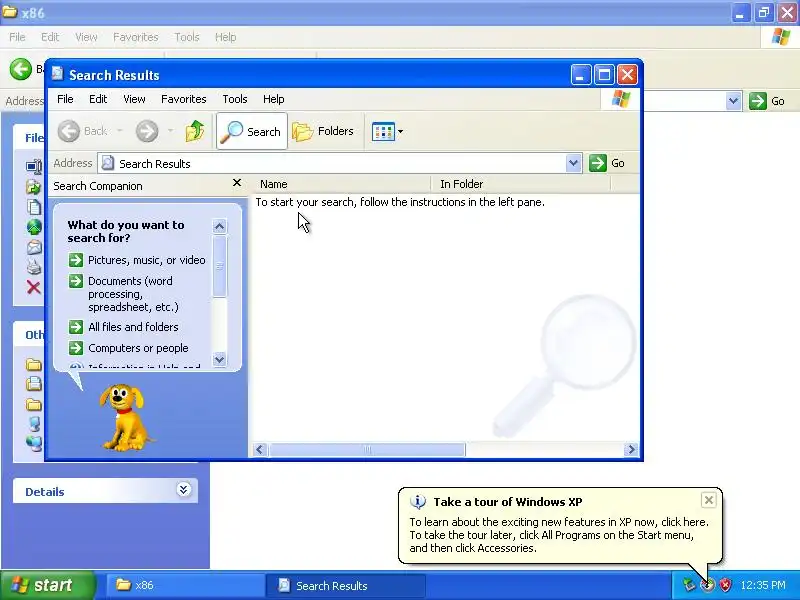Click the red X delete icon in x86 task pane
Screen dimensions: 800x600
tap(34, 288)
